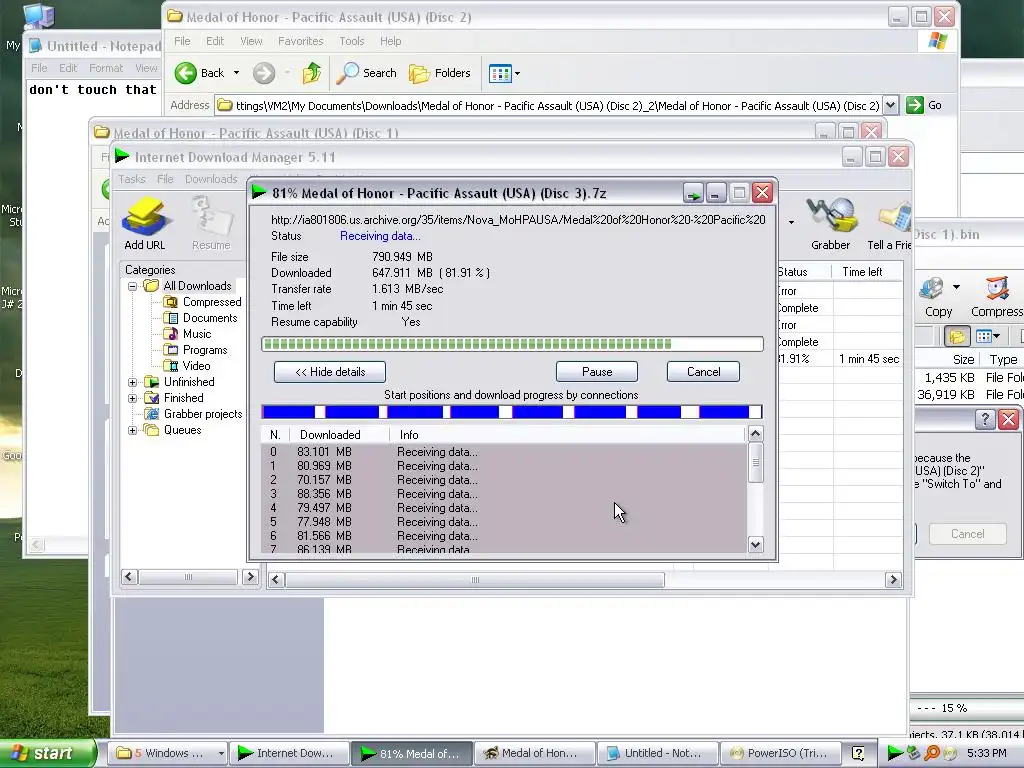Screen dimensions: 1024x768
Task: Open the Downloads menu in IDM
Action: (211, 179)
